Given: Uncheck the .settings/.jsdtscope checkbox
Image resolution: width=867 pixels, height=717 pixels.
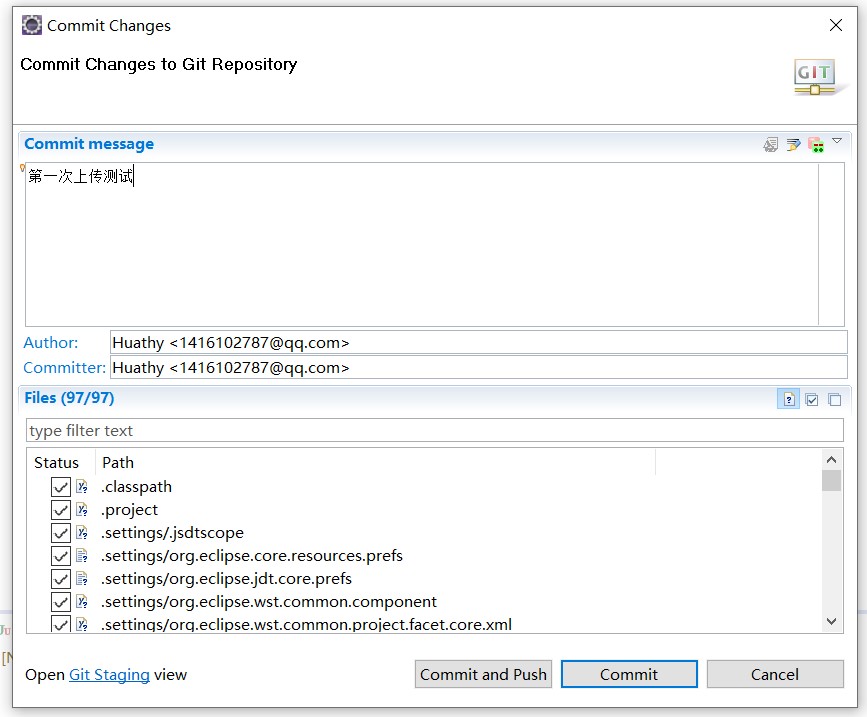Looking at the screenshot, I should (x=61, y=533).
